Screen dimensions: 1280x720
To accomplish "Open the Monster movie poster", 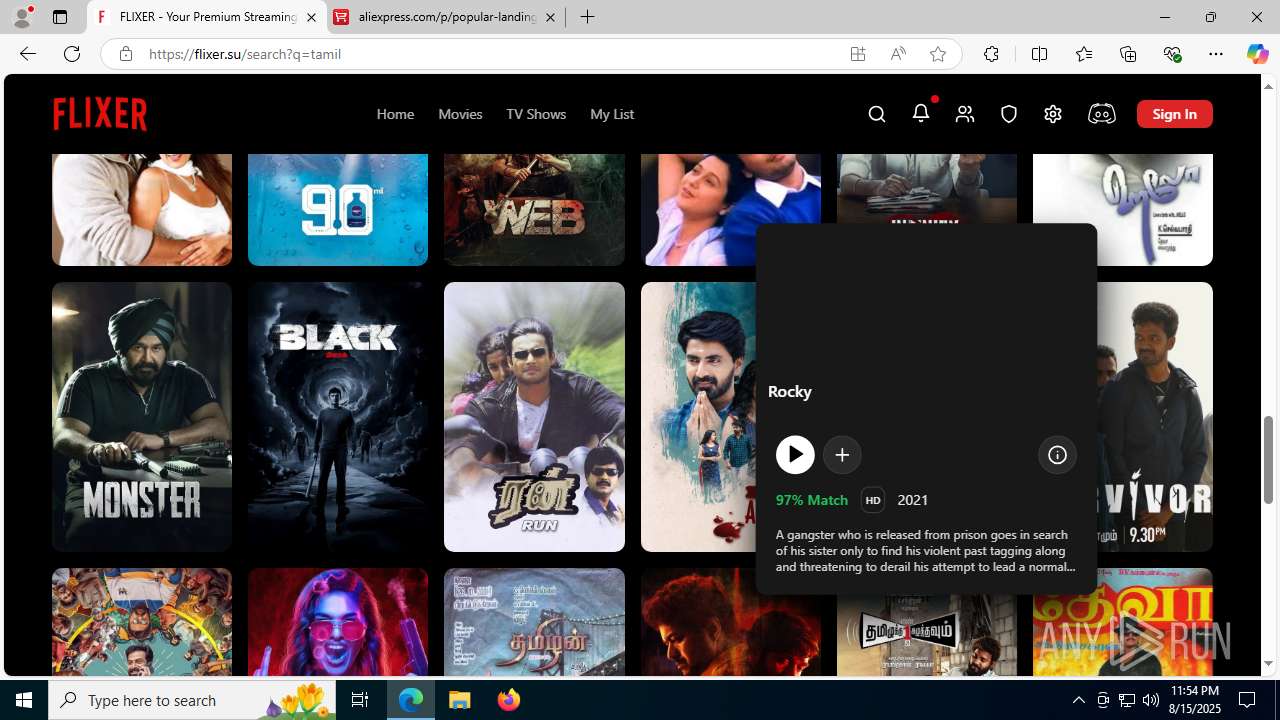I will pyautogui.click(x=142, y=417).
